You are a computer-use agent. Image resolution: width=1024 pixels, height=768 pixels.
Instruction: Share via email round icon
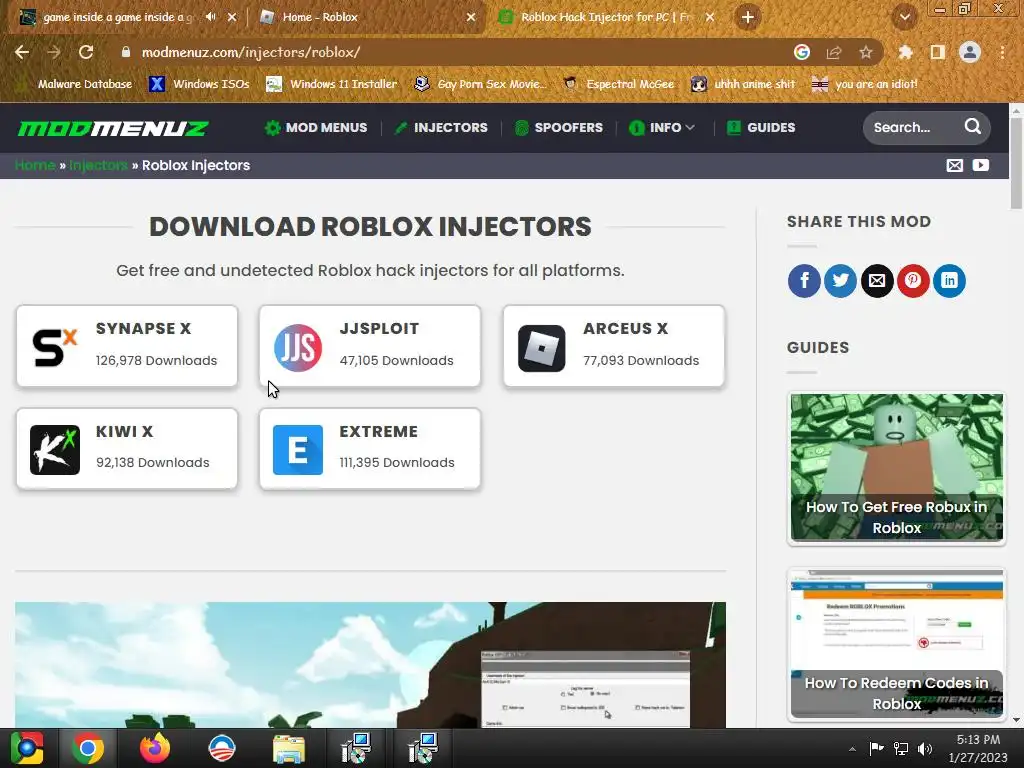point(876,281)
